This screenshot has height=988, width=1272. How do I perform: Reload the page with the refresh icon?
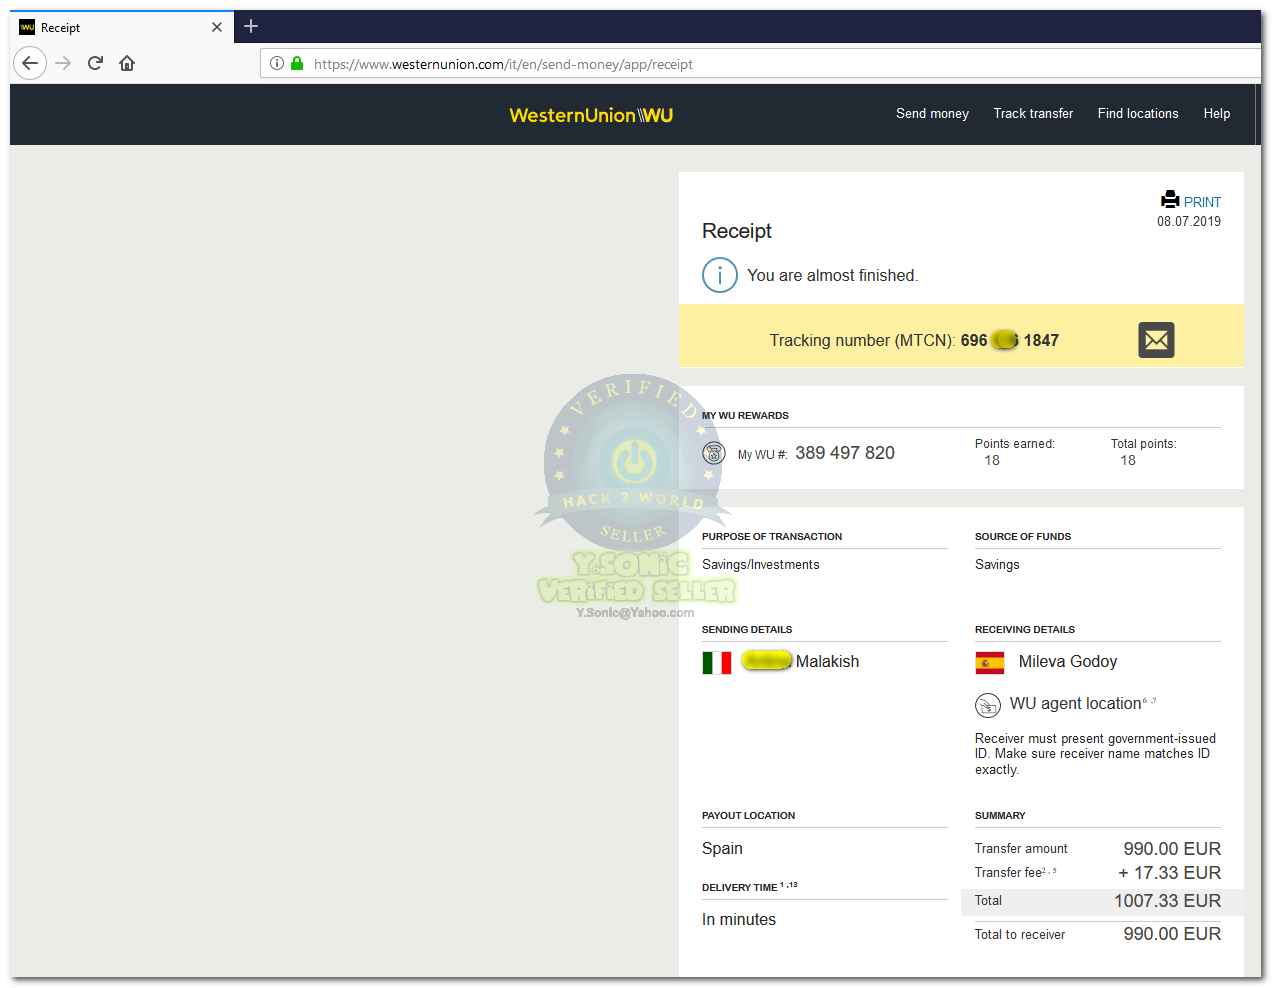coord(95,63)
